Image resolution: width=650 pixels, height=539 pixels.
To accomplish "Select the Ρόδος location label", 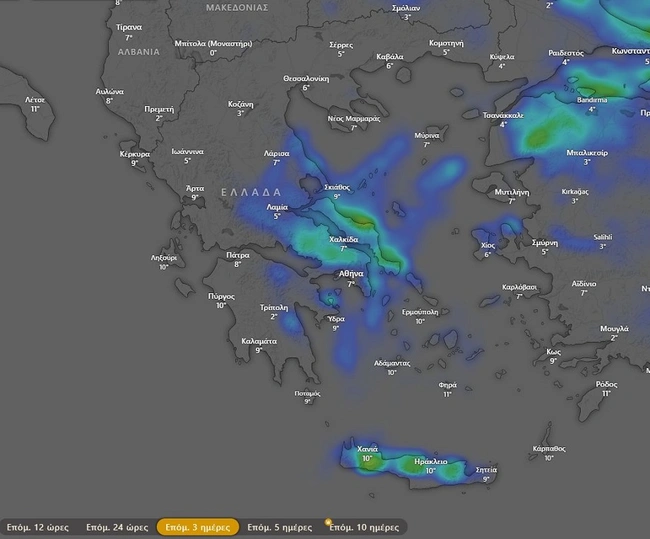I will coord(606,384).
